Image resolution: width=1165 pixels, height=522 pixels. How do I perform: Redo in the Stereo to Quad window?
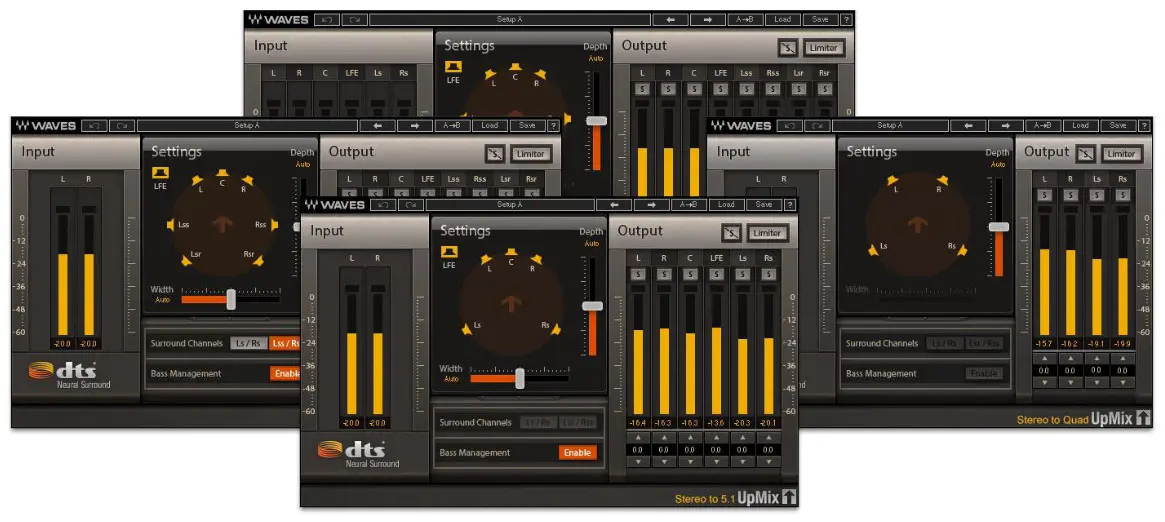817,125
